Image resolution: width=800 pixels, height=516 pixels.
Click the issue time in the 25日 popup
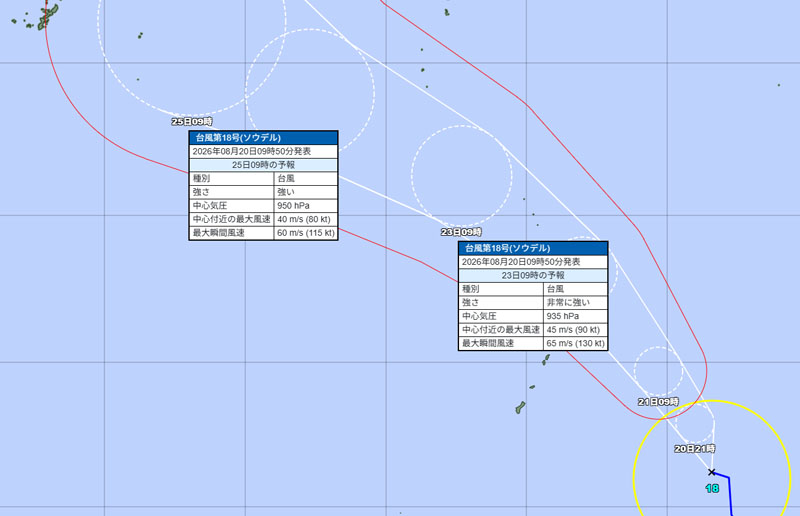252,151
